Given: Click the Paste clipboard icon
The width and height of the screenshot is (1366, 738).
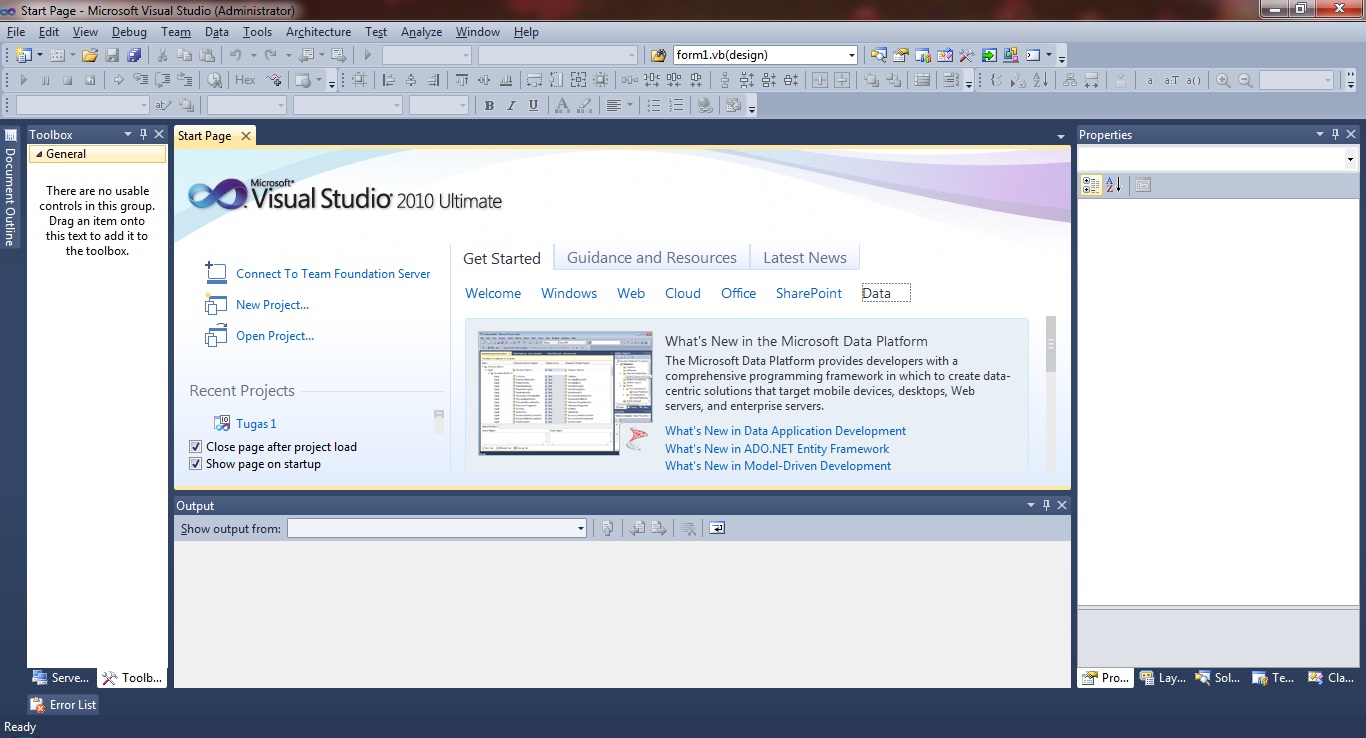Looking at the screenshot, I should click(206, 55).
